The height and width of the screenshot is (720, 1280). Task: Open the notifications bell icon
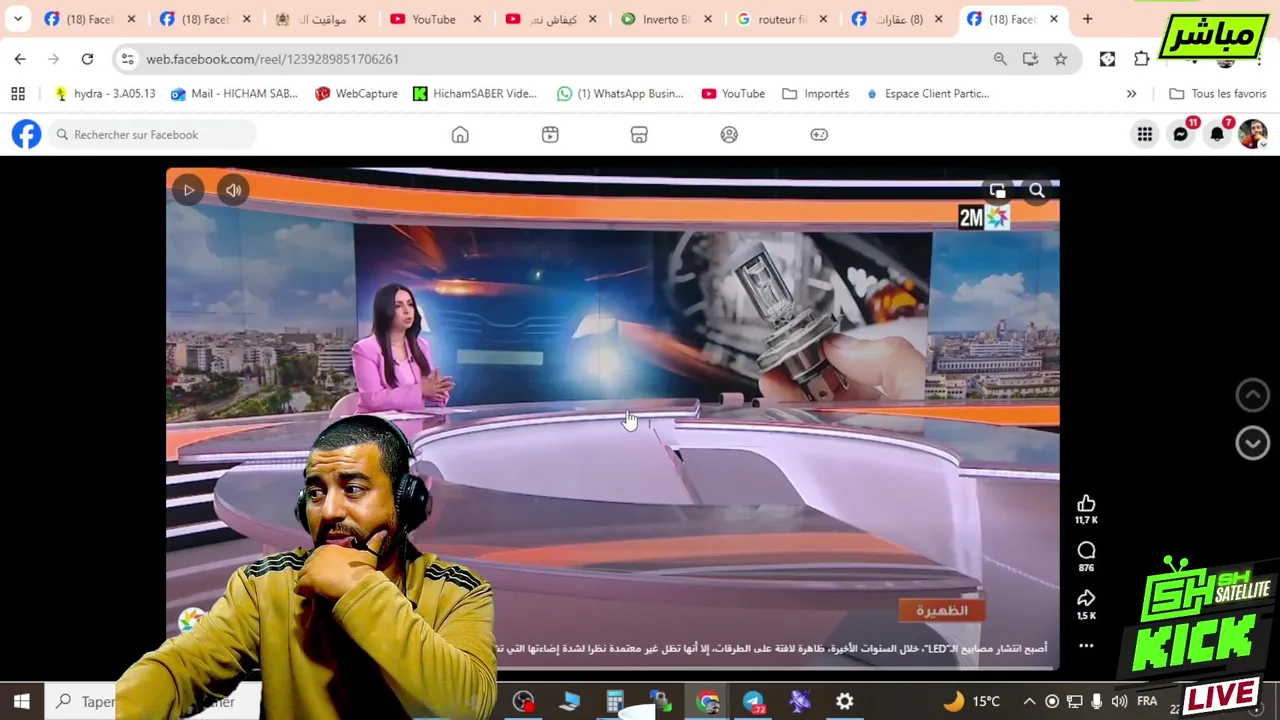pyautogui.click(x=1217, y=134)
